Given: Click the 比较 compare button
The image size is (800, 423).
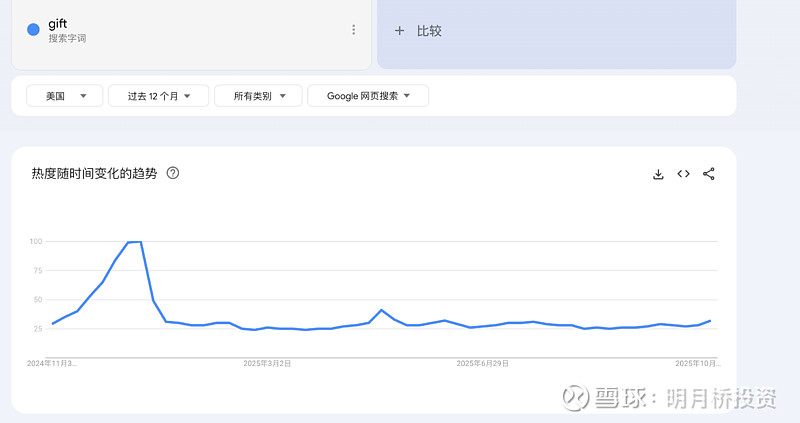Looking at the screenshot, I should click(429, 31).
